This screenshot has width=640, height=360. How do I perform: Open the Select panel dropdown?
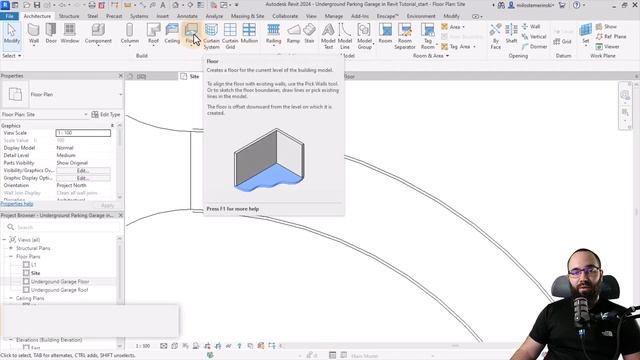[x=12, y=56]
